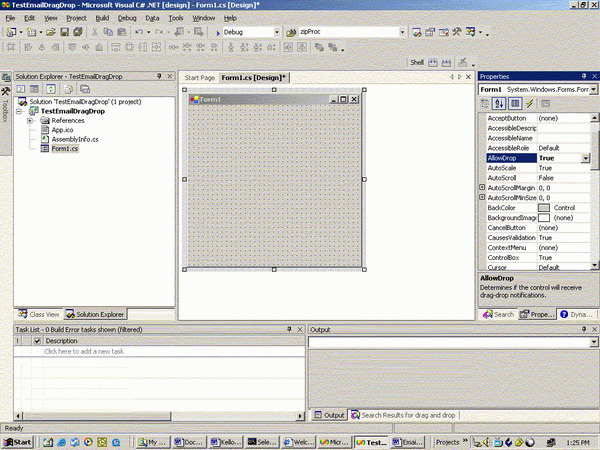
Task: Click Show All Files icon in Solution Explorer
Action: pos(68,89)
